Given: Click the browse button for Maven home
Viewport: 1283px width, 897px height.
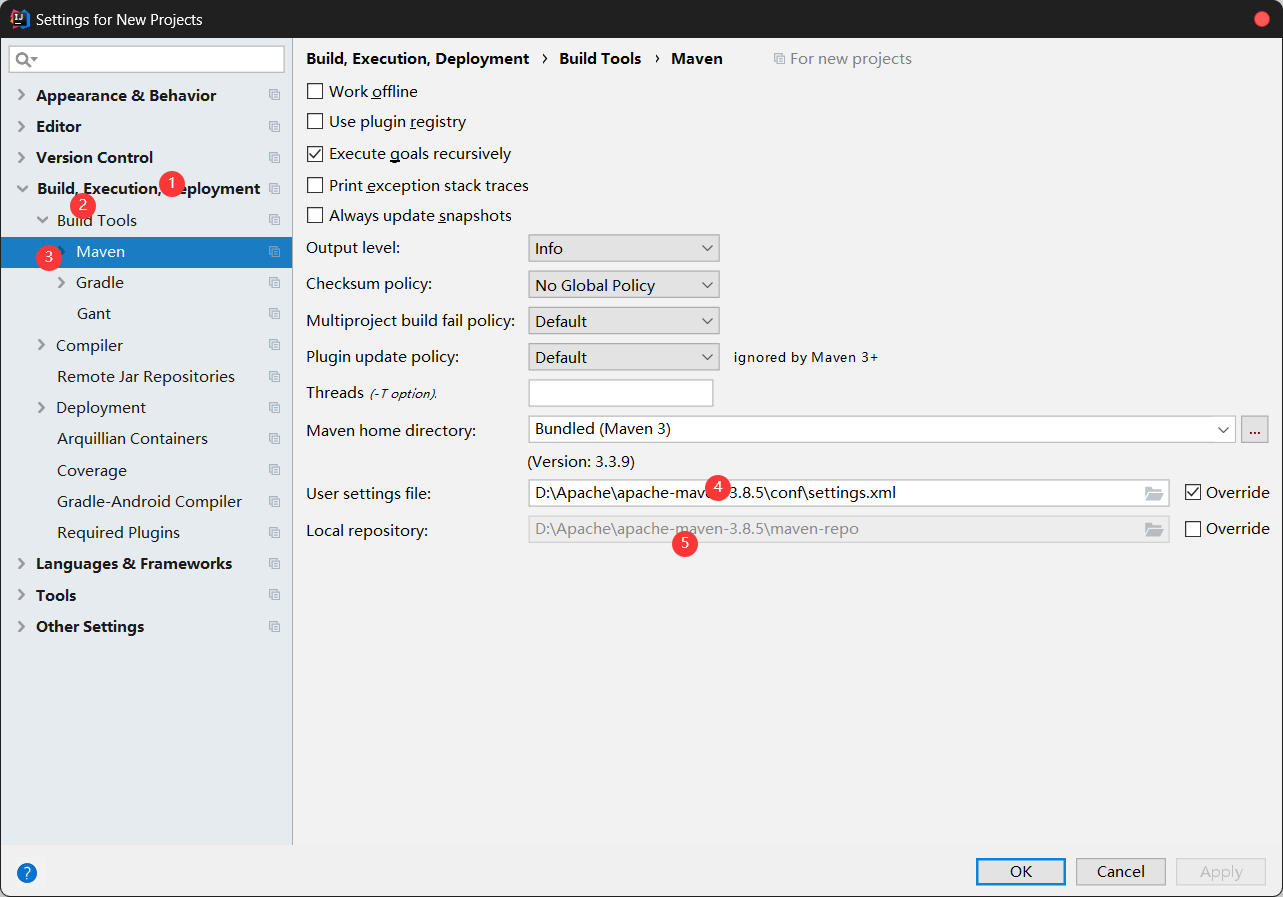Looking at the screenshot, I should (x=1255, y=429).
